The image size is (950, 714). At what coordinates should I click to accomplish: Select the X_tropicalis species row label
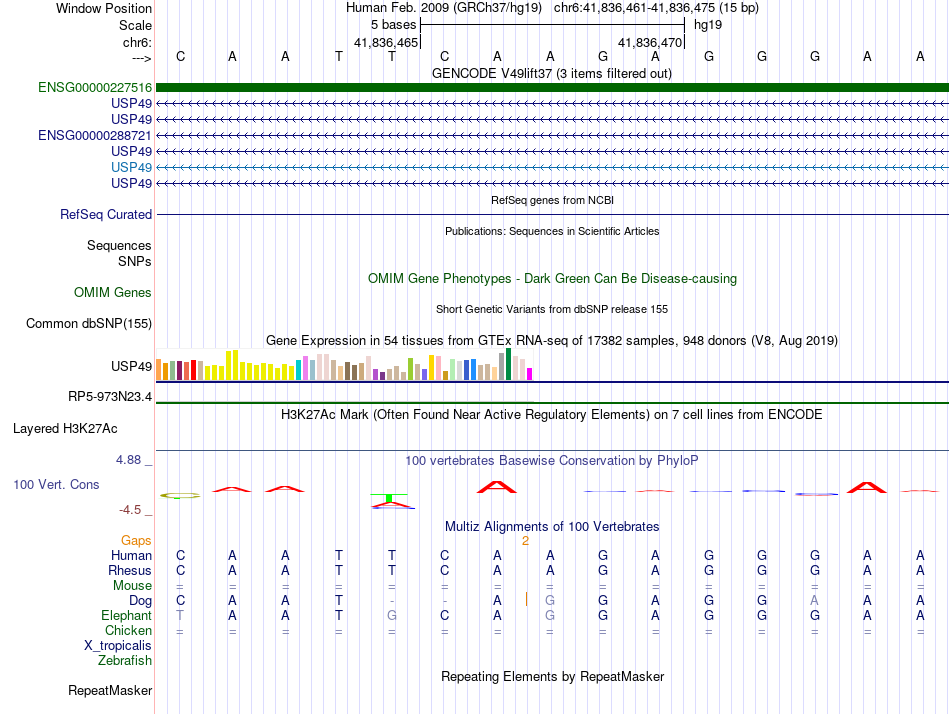(118, 646)
